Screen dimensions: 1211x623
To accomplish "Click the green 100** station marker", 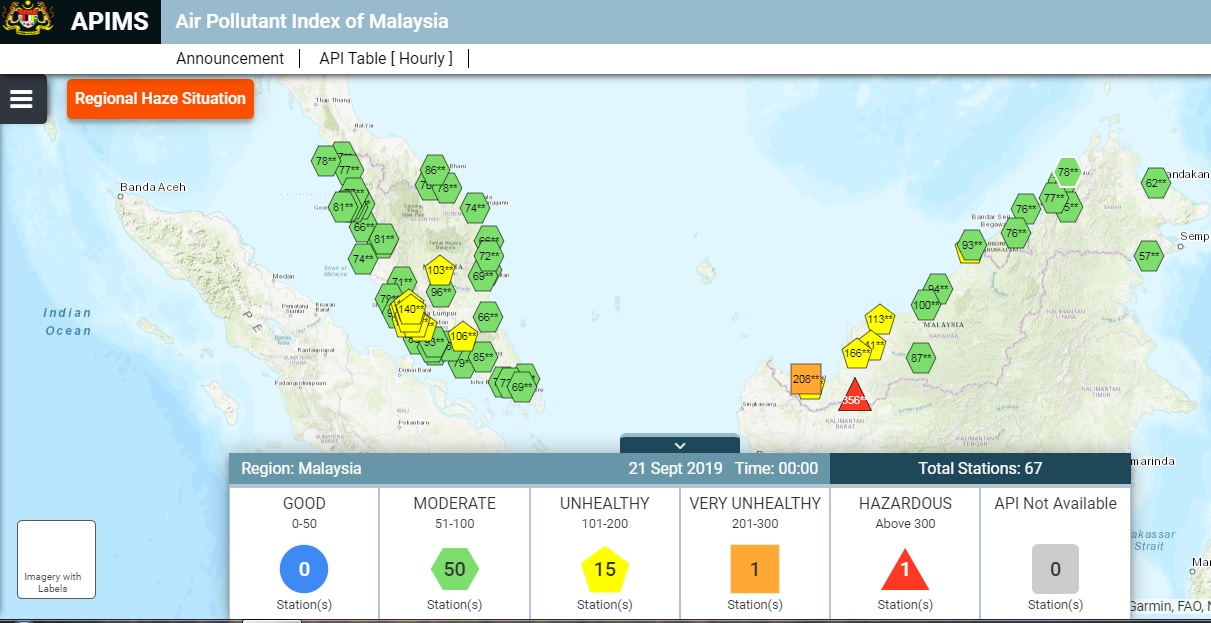I will point(925,304).
